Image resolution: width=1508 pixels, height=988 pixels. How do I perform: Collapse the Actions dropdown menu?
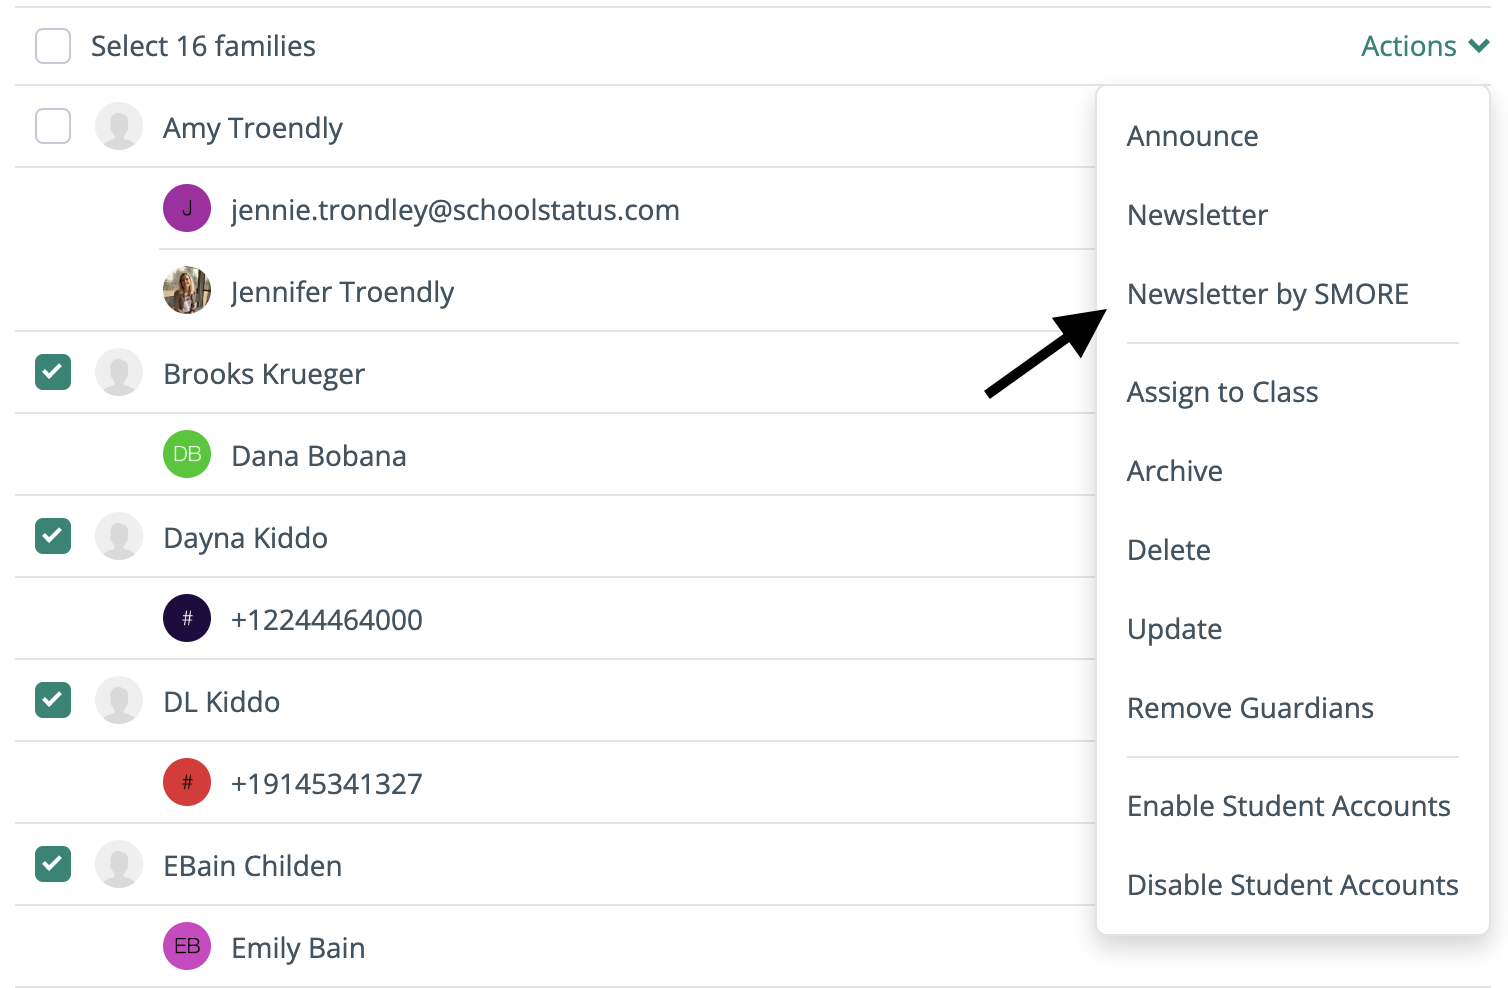[x=1425, y=46]
